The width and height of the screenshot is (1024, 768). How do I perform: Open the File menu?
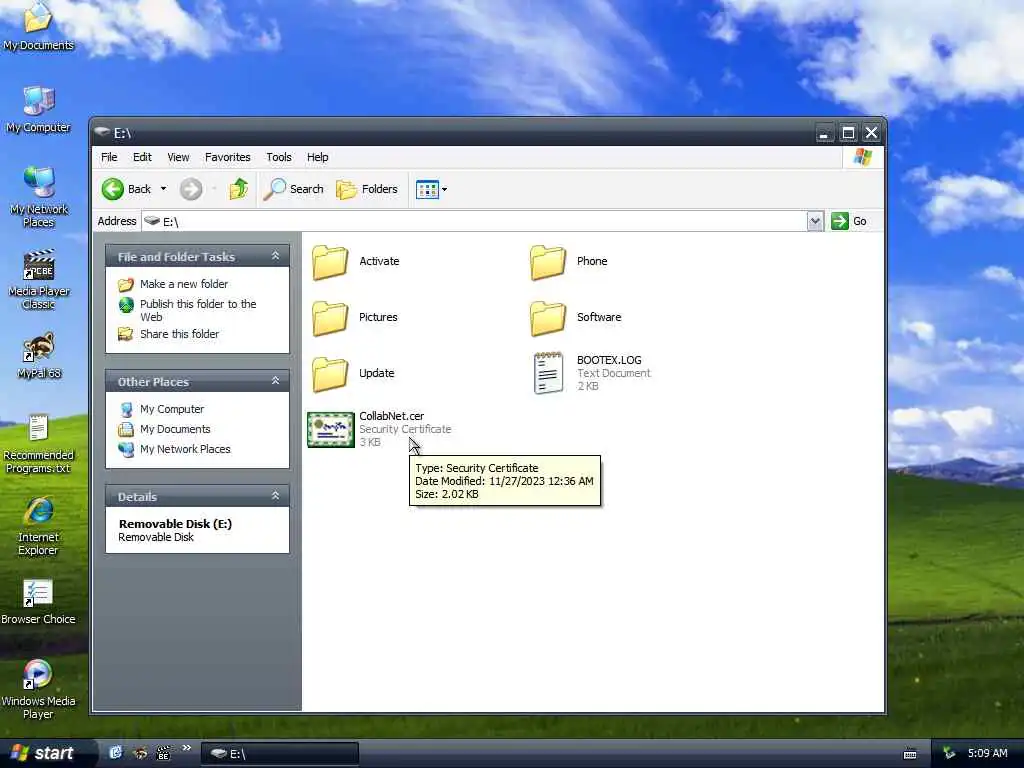(x=109, y=157)
